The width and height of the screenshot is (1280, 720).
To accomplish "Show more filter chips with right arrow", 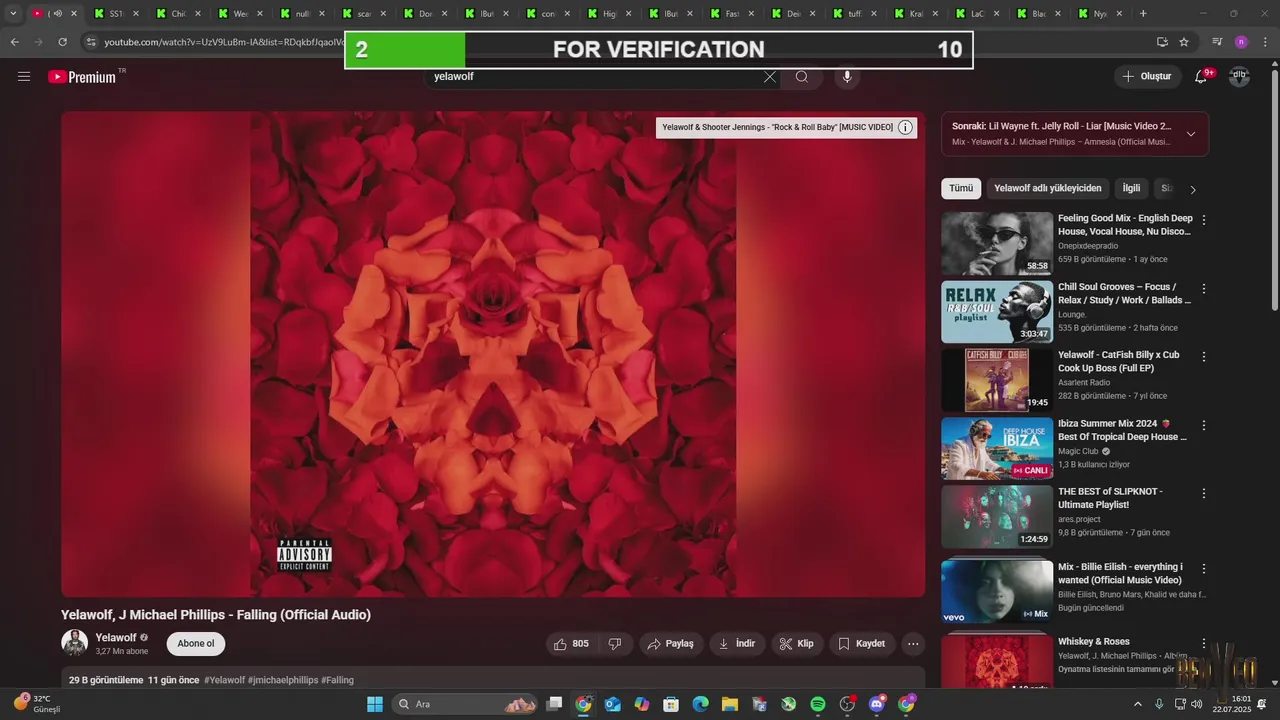I will [1192, 189].
